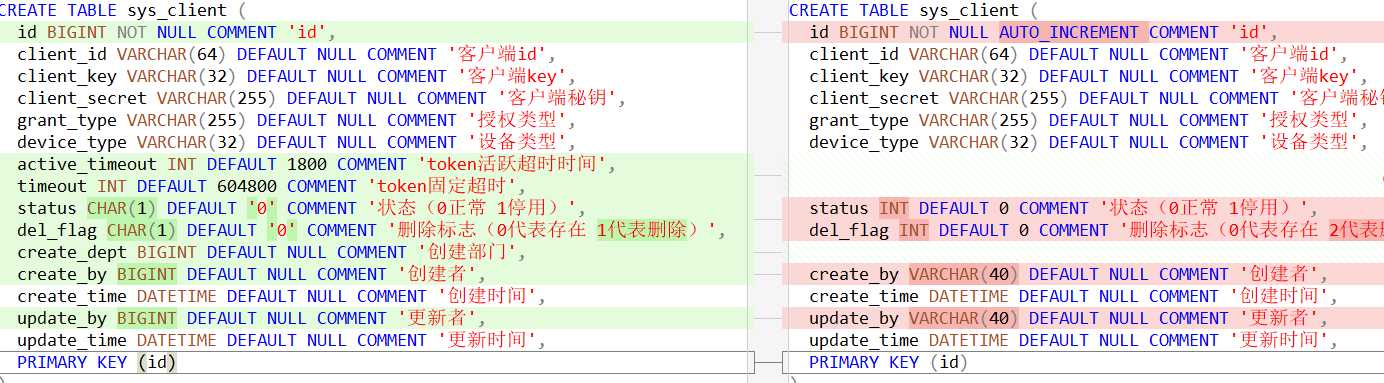1384x383 pixels.
Task: Select the 1800 default value of active_timeout
Action: point(307,164)
